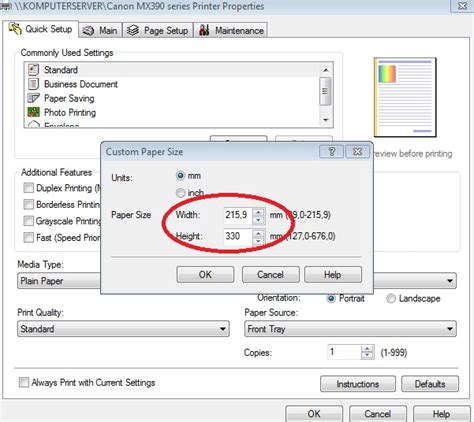
Task: Click the Width input field
Action: (x=238, y=215)
